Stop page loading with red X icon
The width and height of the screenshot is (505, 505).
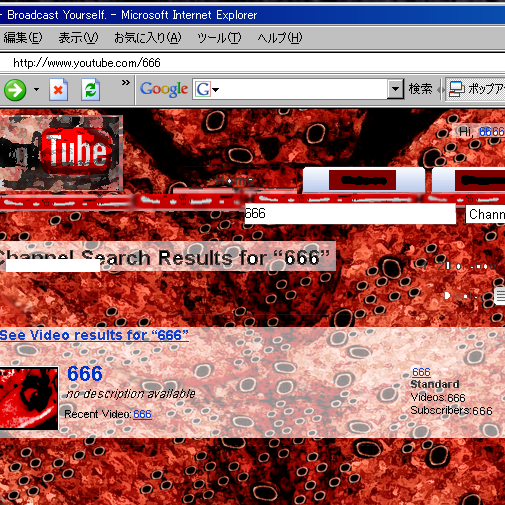pyautogui.click(x=58, y=89)
